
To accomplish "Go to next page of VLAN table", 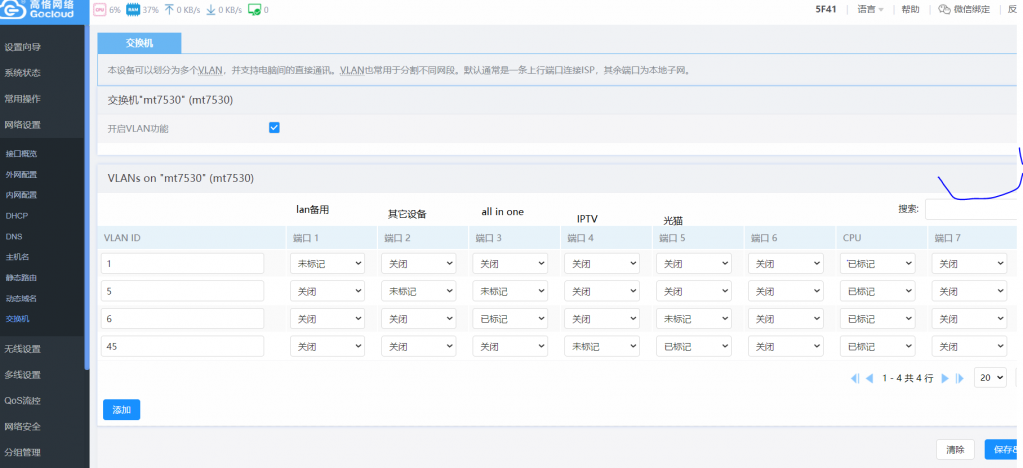I will point(945,379).
